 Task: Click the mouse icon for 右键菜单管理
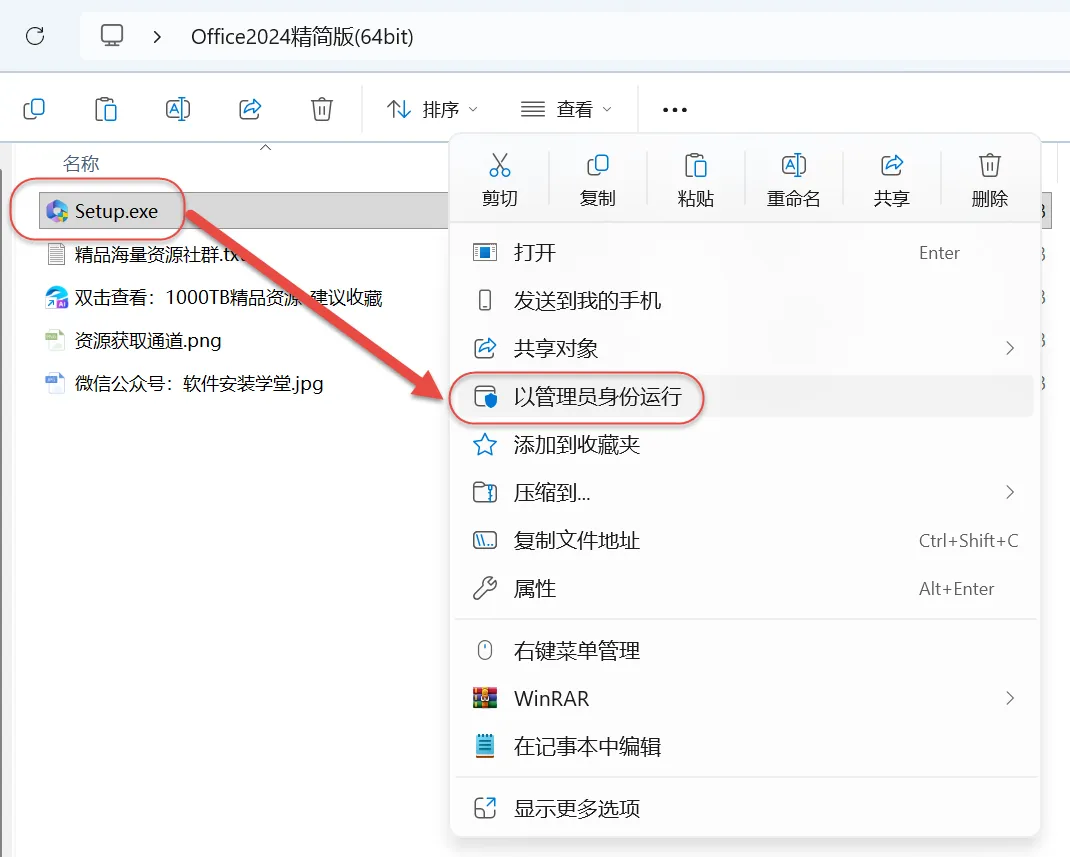click(x=485, y=650)
